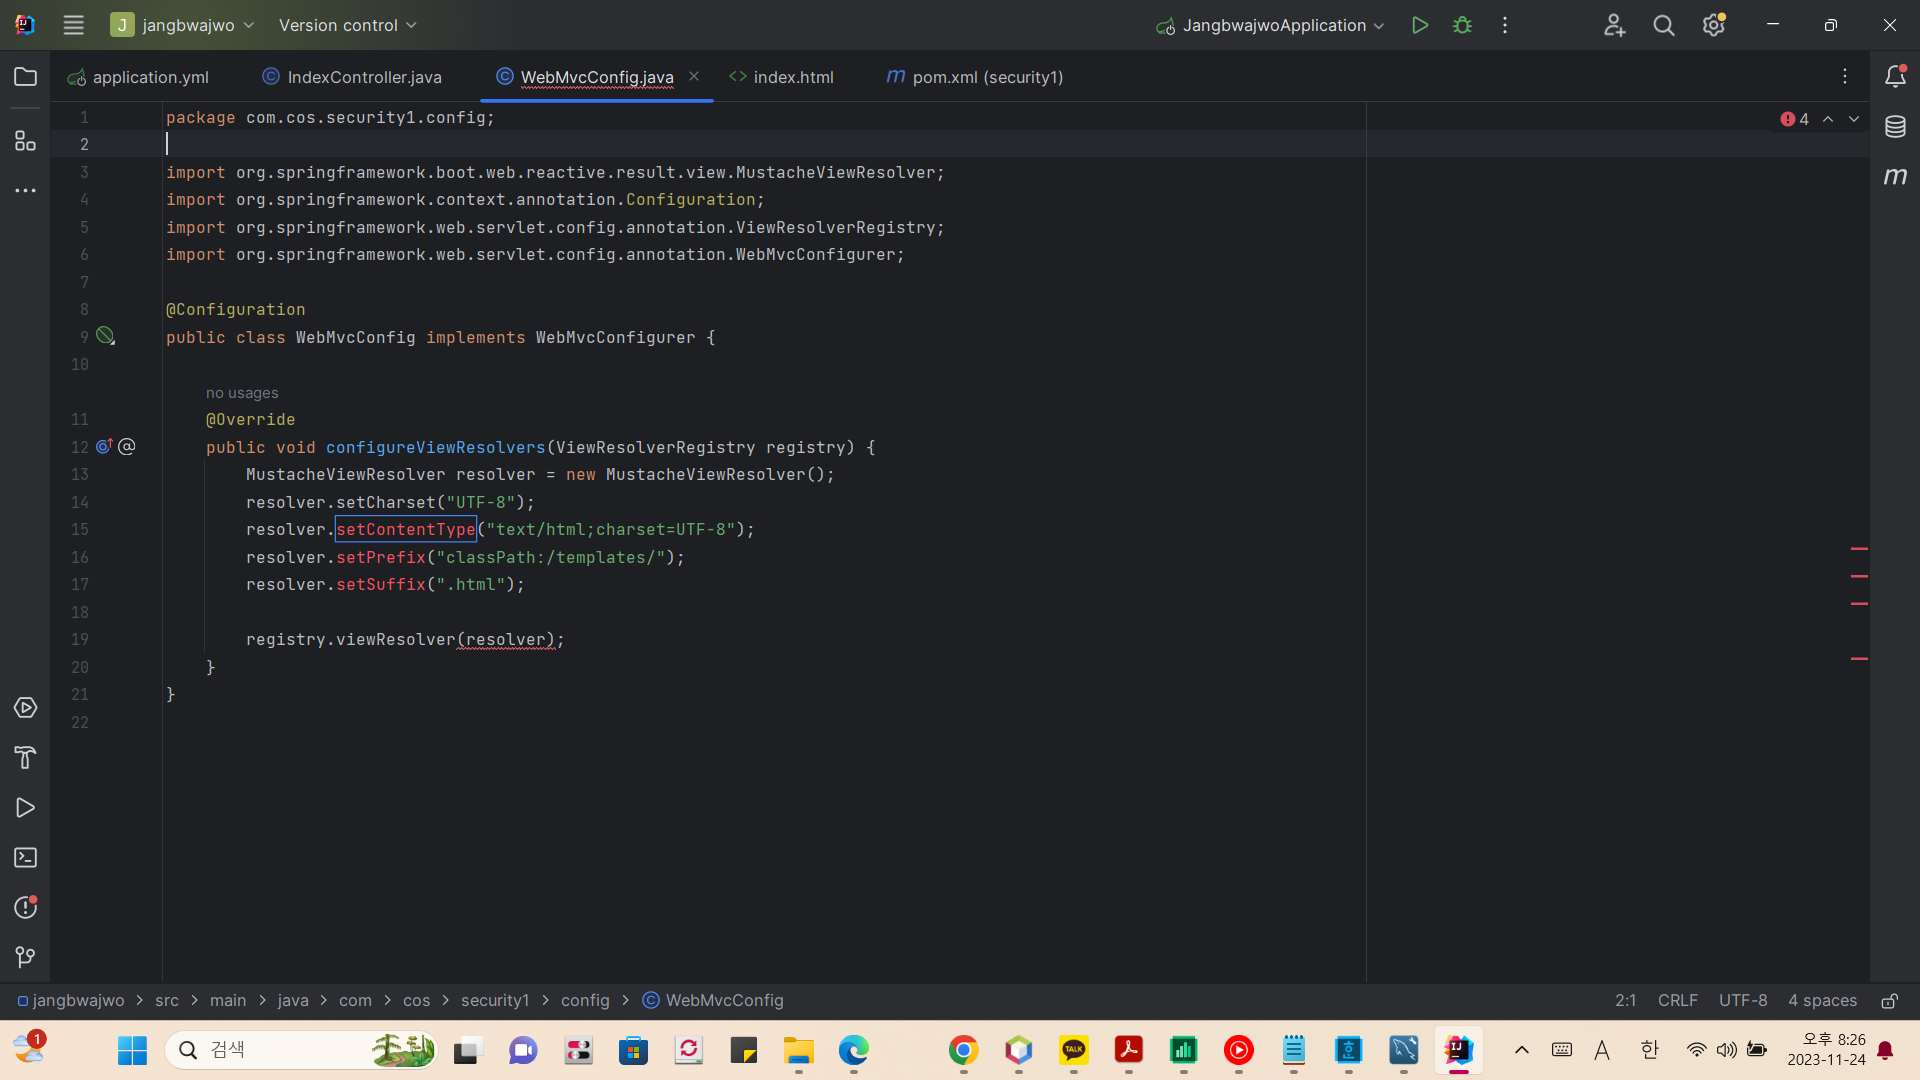Run JangbwajwoApplication with play button

pyautogui.click(x=1419, y=25)
